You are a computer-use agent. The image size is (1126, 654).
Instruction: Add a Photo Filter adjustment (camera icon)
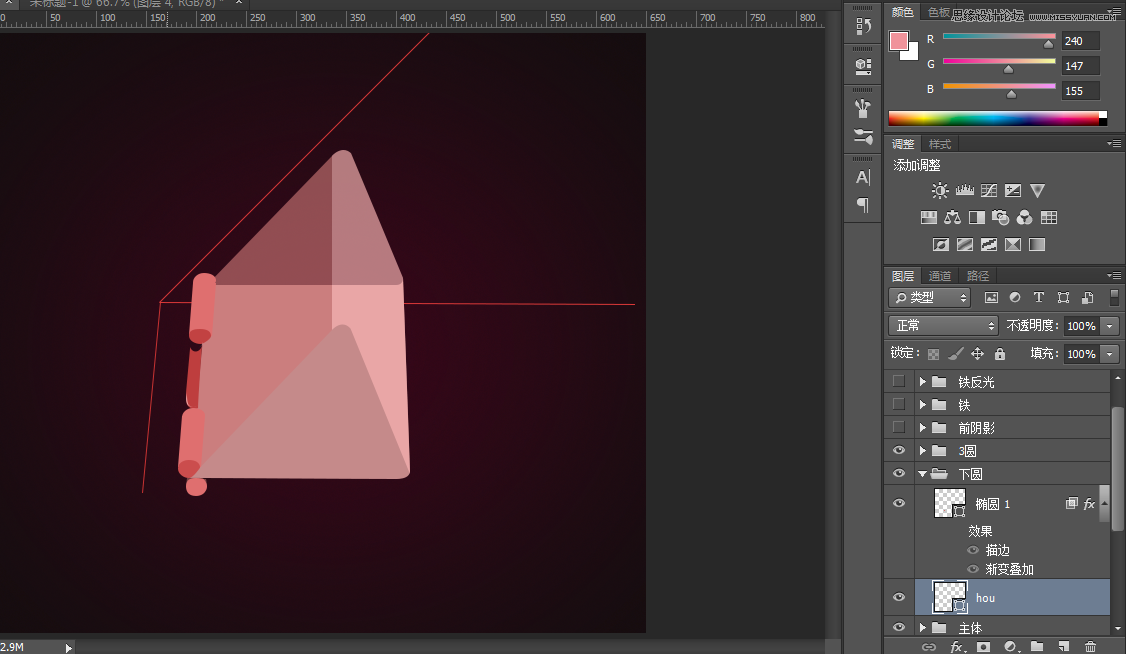(x=1000, y=217)
